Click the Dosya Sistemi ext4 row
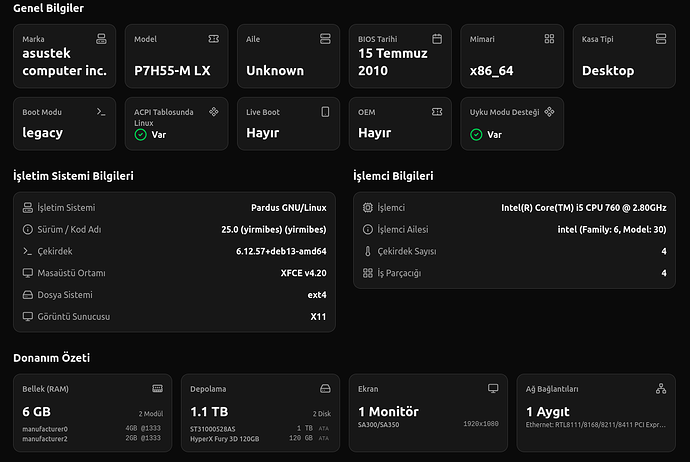The height and width of the screenshot is (462, 690). [x=174, y=295]
